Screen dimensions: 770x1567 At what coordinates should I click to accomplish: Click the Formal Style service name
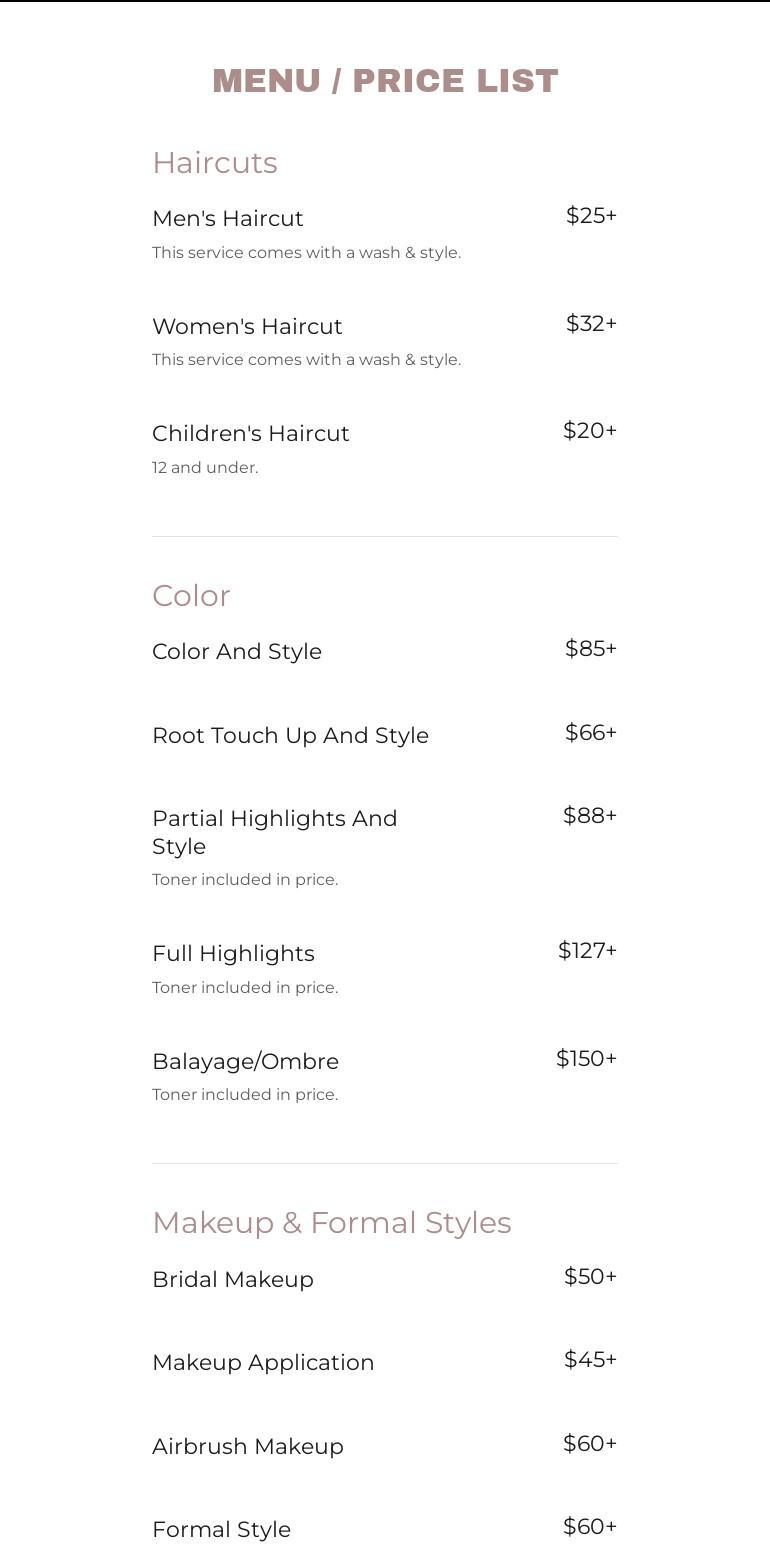tap(222, 1530)
